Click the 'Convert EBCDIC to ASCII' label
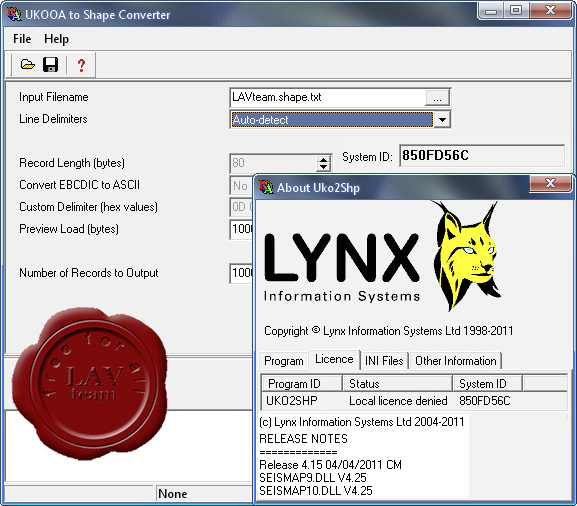The image size is (577, 506). click(x=79, y=185)
